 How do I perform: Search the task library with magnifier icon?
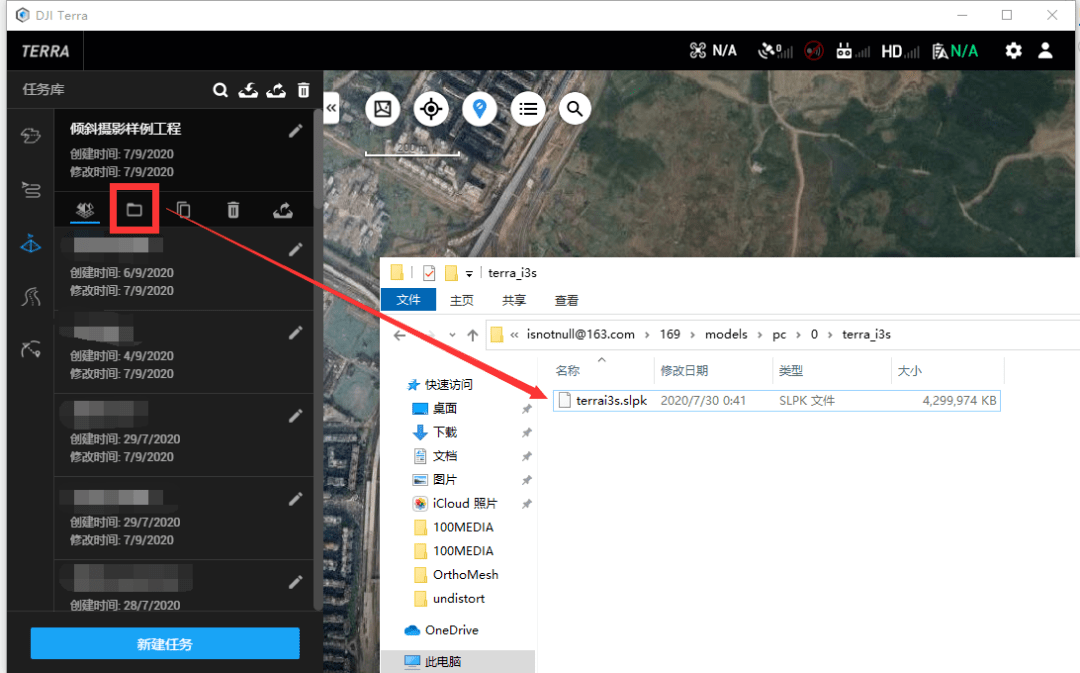(220, 90)
